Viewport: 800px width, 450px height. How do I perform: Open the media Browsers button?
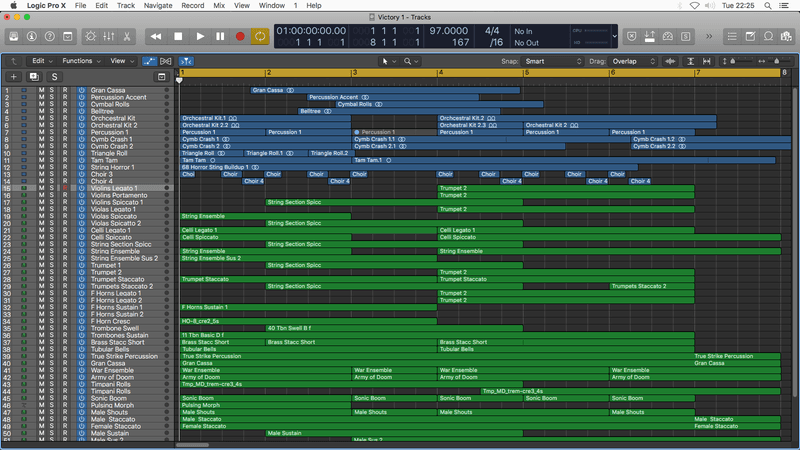(x=786, y=36)
